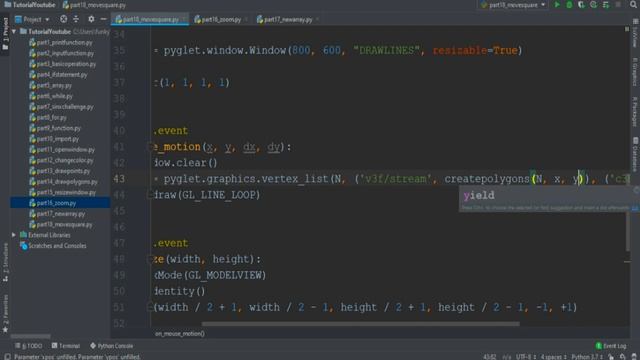Click part18_movesquare.py breadcrumb in navigation bar
This screenshot has height=360, width=640.
[x=95, y=5]
